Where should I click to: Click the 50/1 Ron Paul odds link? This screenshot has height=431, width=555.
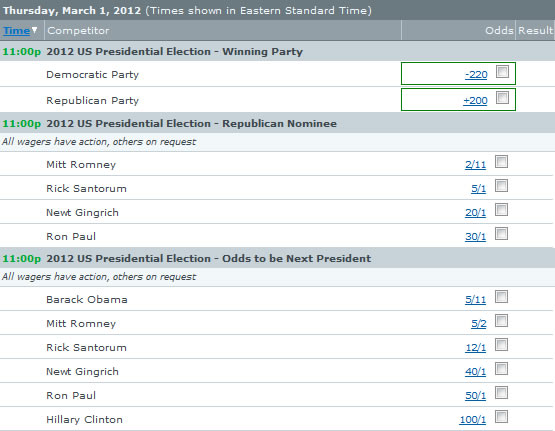475,396
